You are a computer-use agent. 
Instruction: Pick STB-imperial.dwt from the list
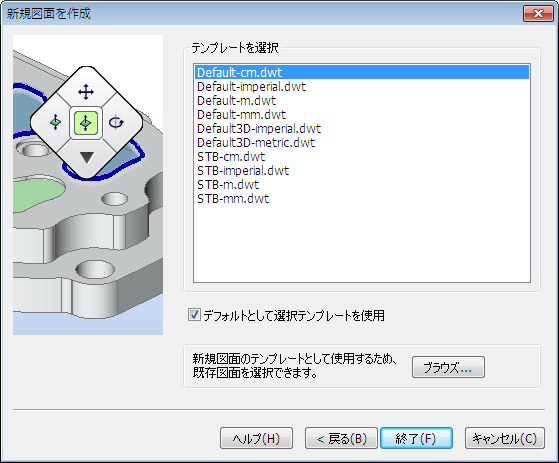click(x=362, y=170)
